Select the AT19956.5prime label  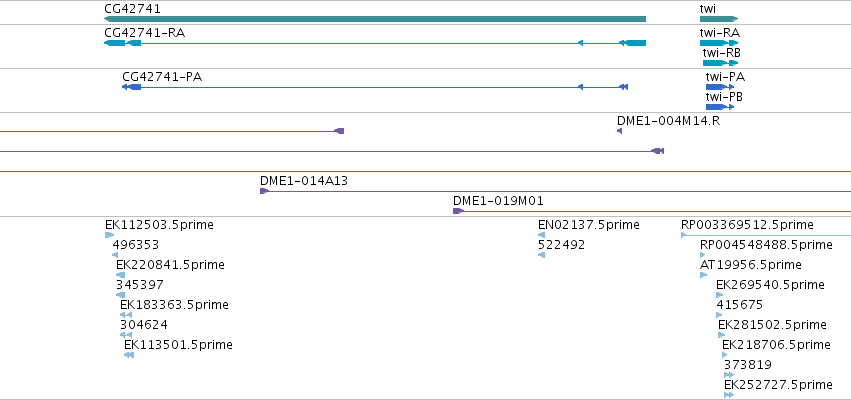751,265
